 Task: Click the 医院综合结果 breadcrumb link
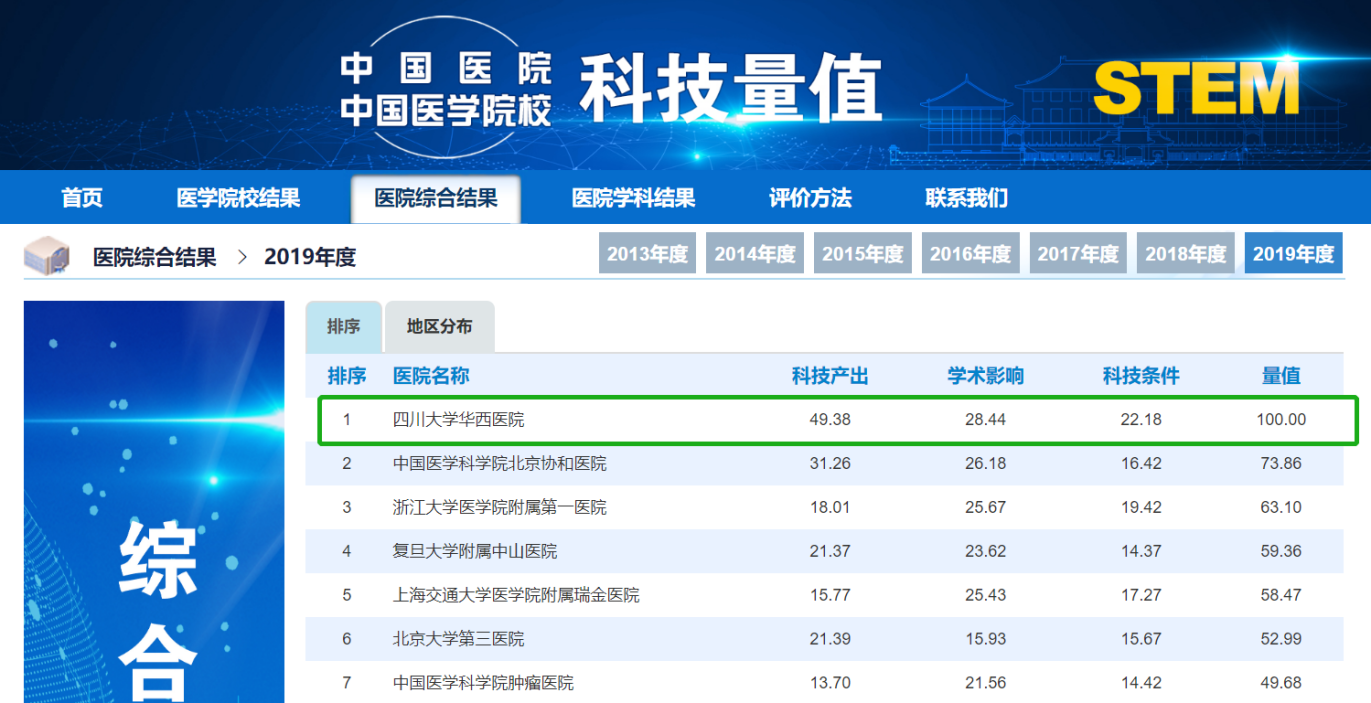point(155,257)
